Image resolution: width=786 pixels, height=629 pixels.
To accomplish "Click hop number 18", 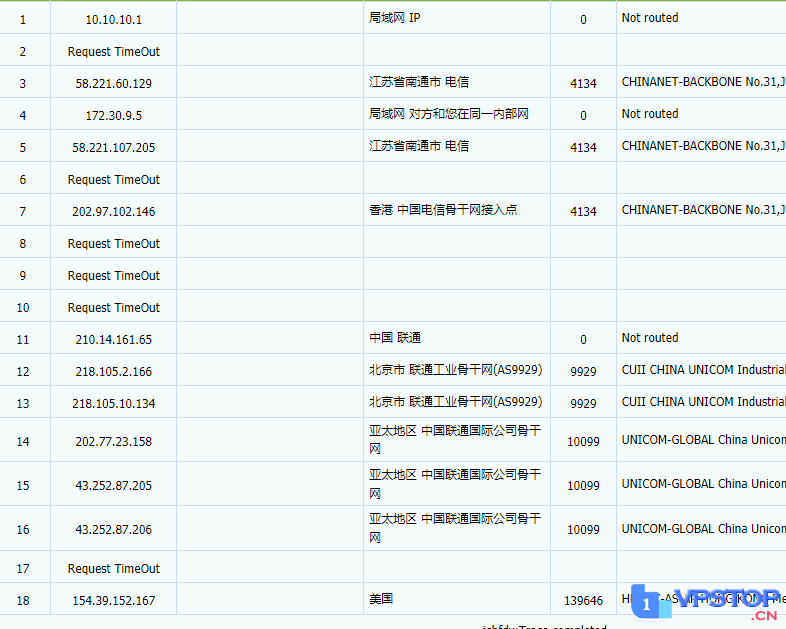I will coord(23,601).
